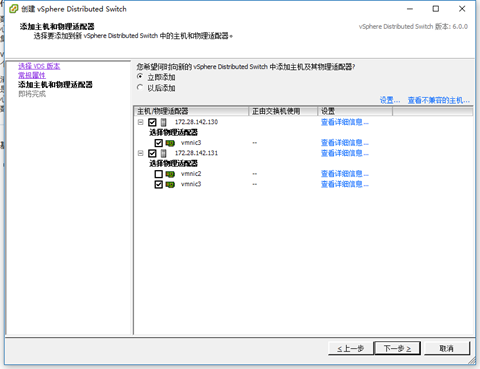Click the host icon for 172.28.142.130
The image size is (480, 369).
pos(163,122)
